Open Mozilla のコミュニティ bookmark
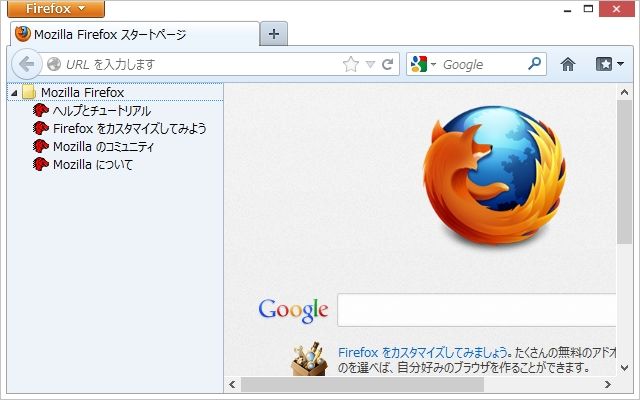The height and width of the screenshot is (400, 640). (x=103, y=147)
